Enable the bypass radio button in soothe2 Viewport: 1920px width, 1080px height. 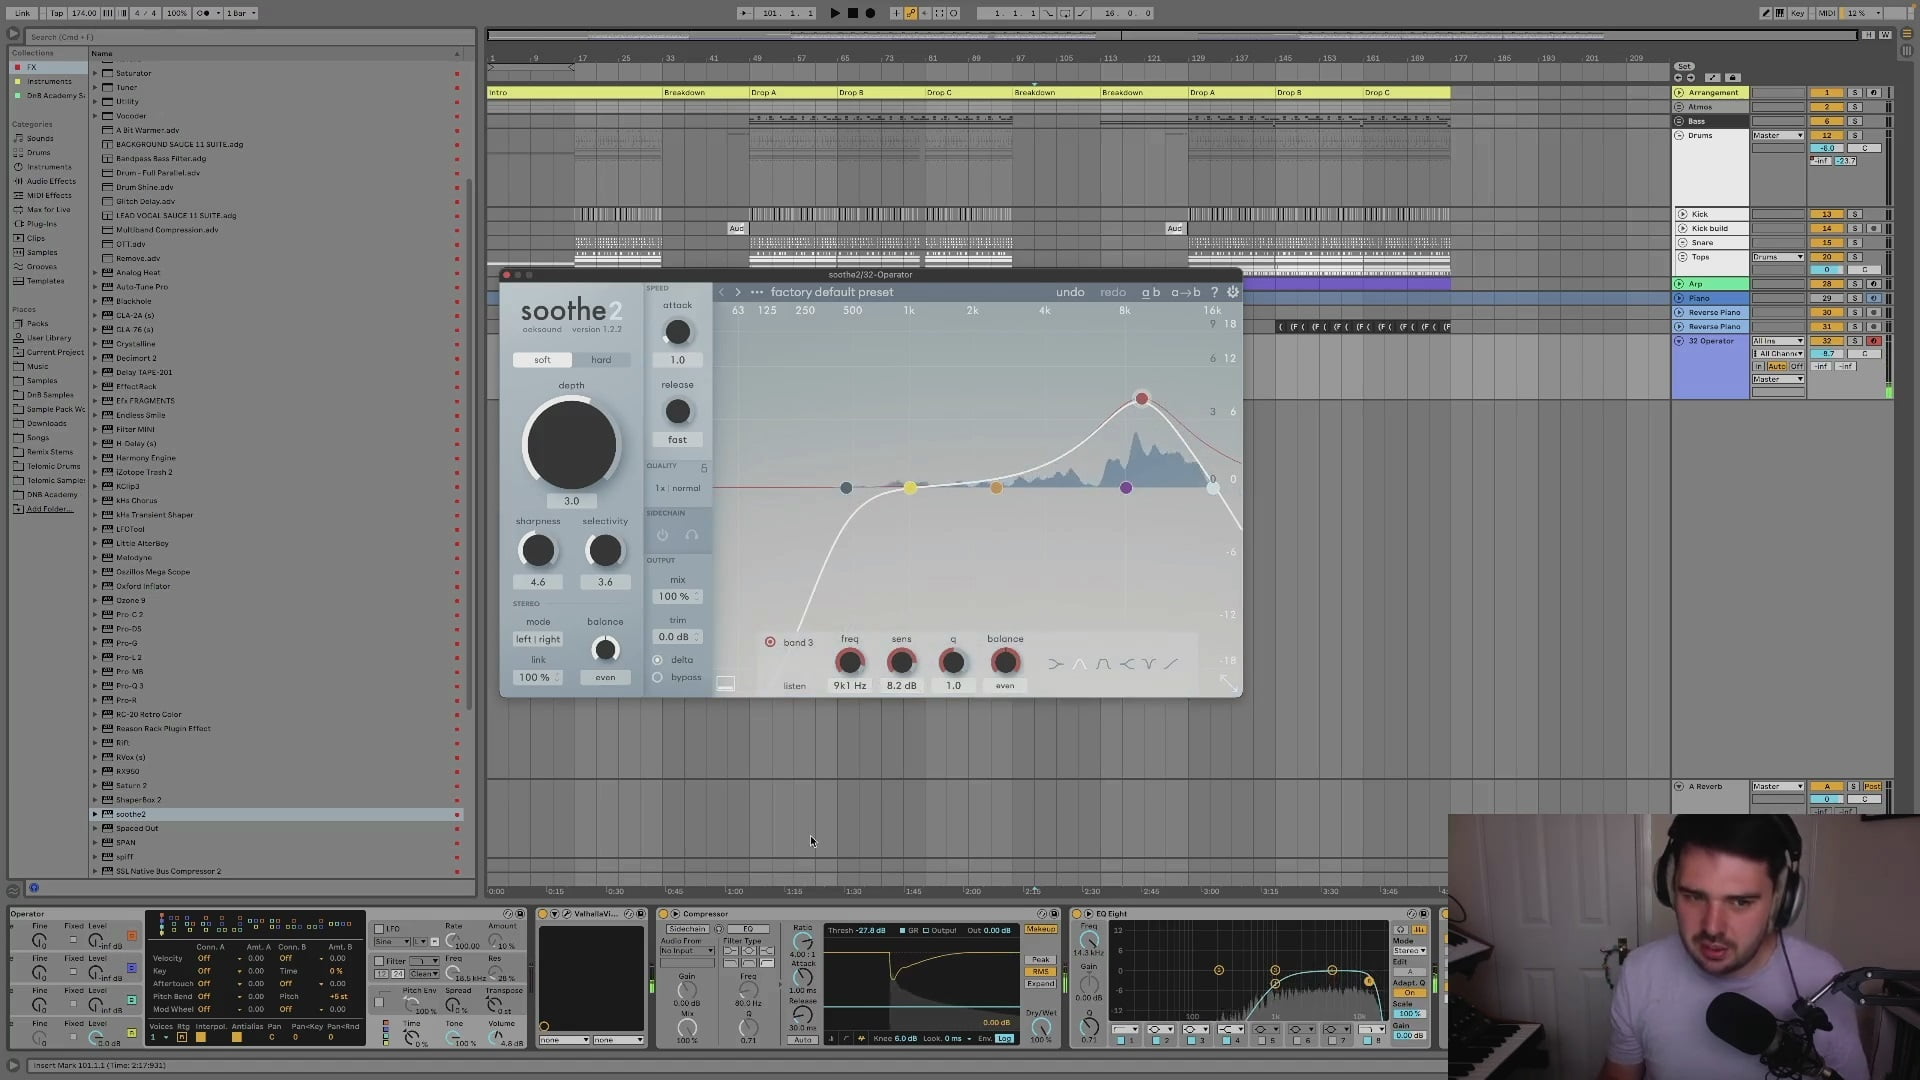click(657, 678)
